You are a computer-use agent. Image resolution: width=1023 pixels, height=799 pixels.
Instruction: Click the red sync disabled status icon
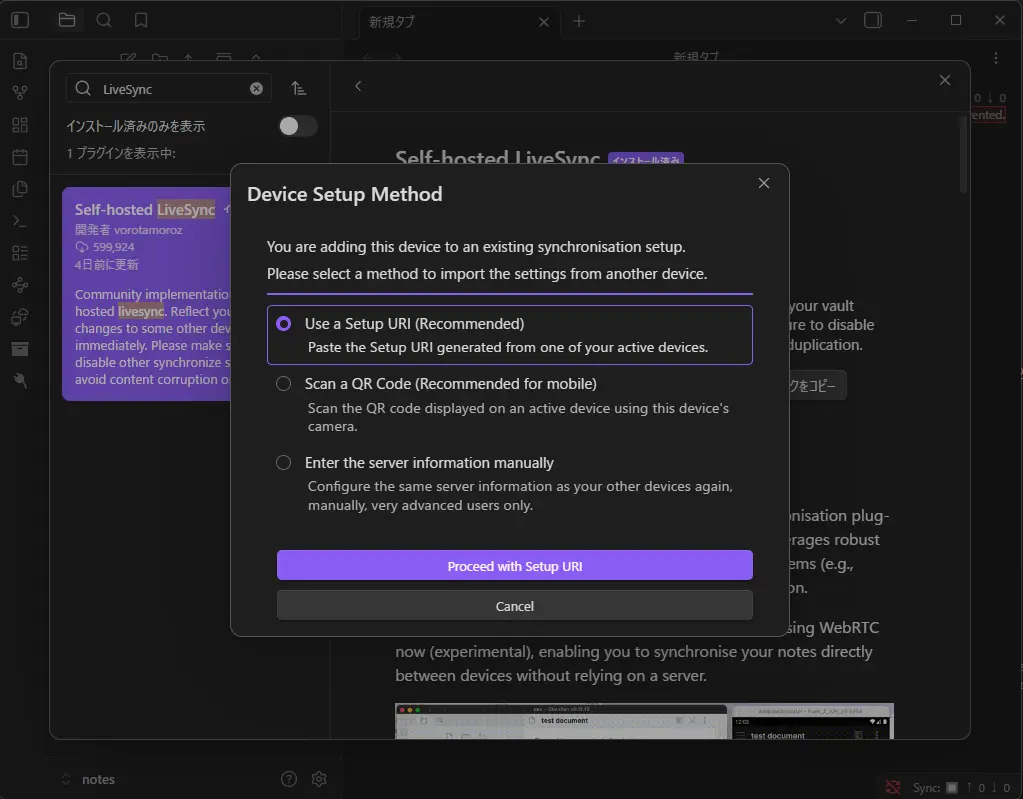pyautogui.click(x=893, y=787)
